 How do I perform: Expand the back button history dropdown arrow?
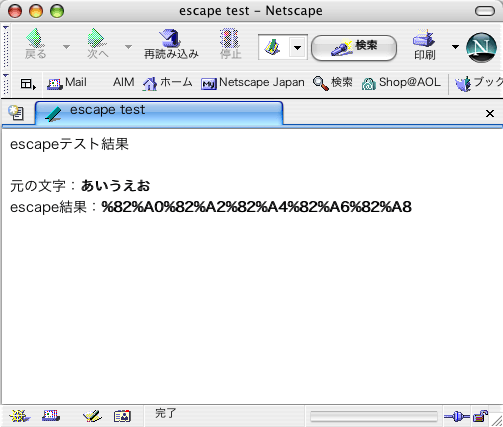click(x=66, y=47)
